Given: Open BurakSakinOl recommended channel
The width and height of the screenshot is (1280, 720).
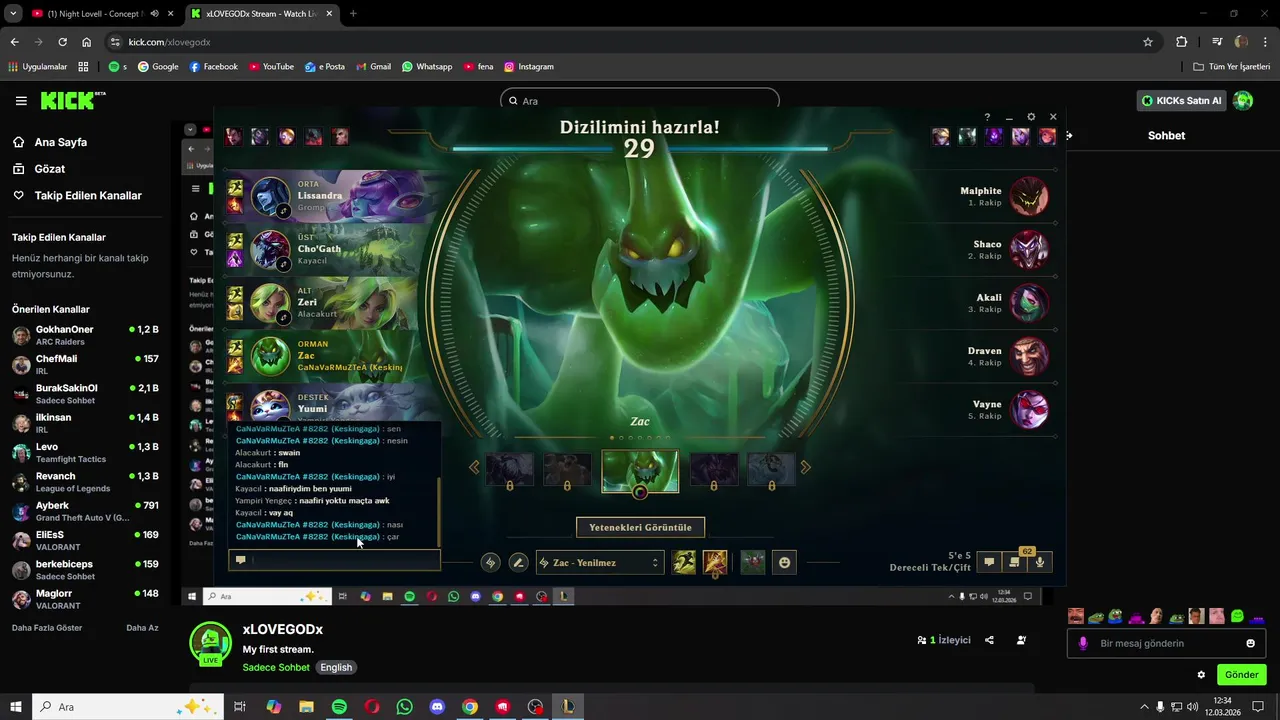Looking at the screenshot, I should (x=85, y=393).
